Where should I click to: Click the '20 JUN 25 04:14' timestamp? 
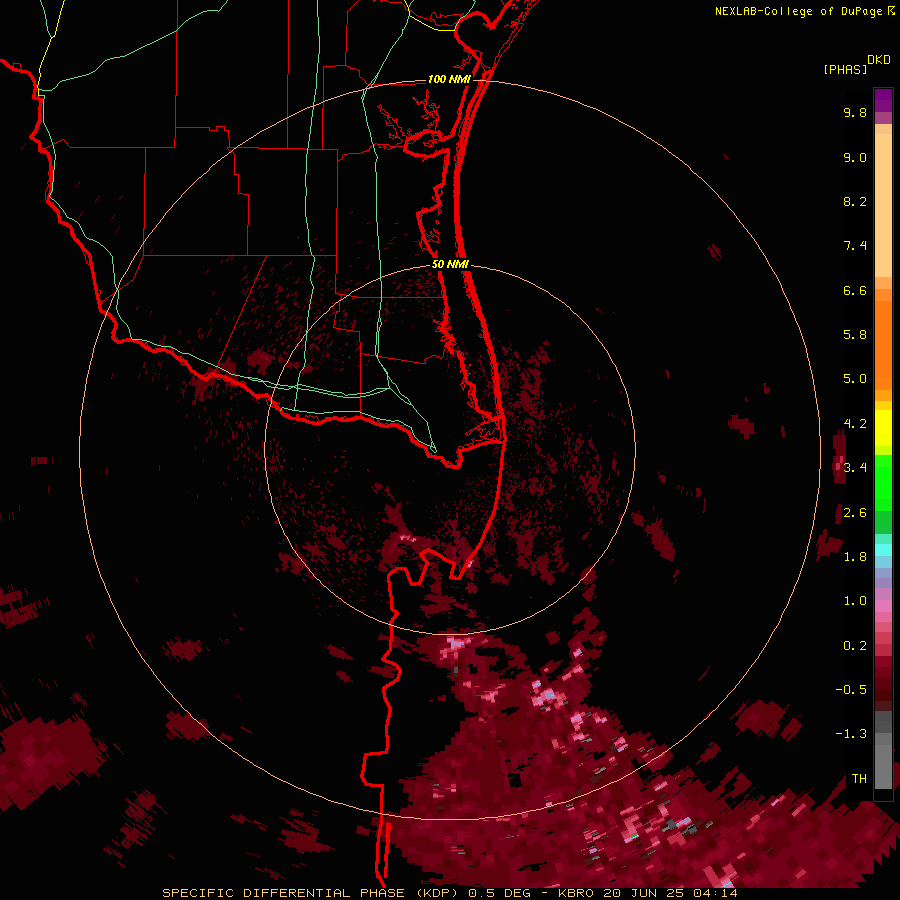tap(670, 893)
